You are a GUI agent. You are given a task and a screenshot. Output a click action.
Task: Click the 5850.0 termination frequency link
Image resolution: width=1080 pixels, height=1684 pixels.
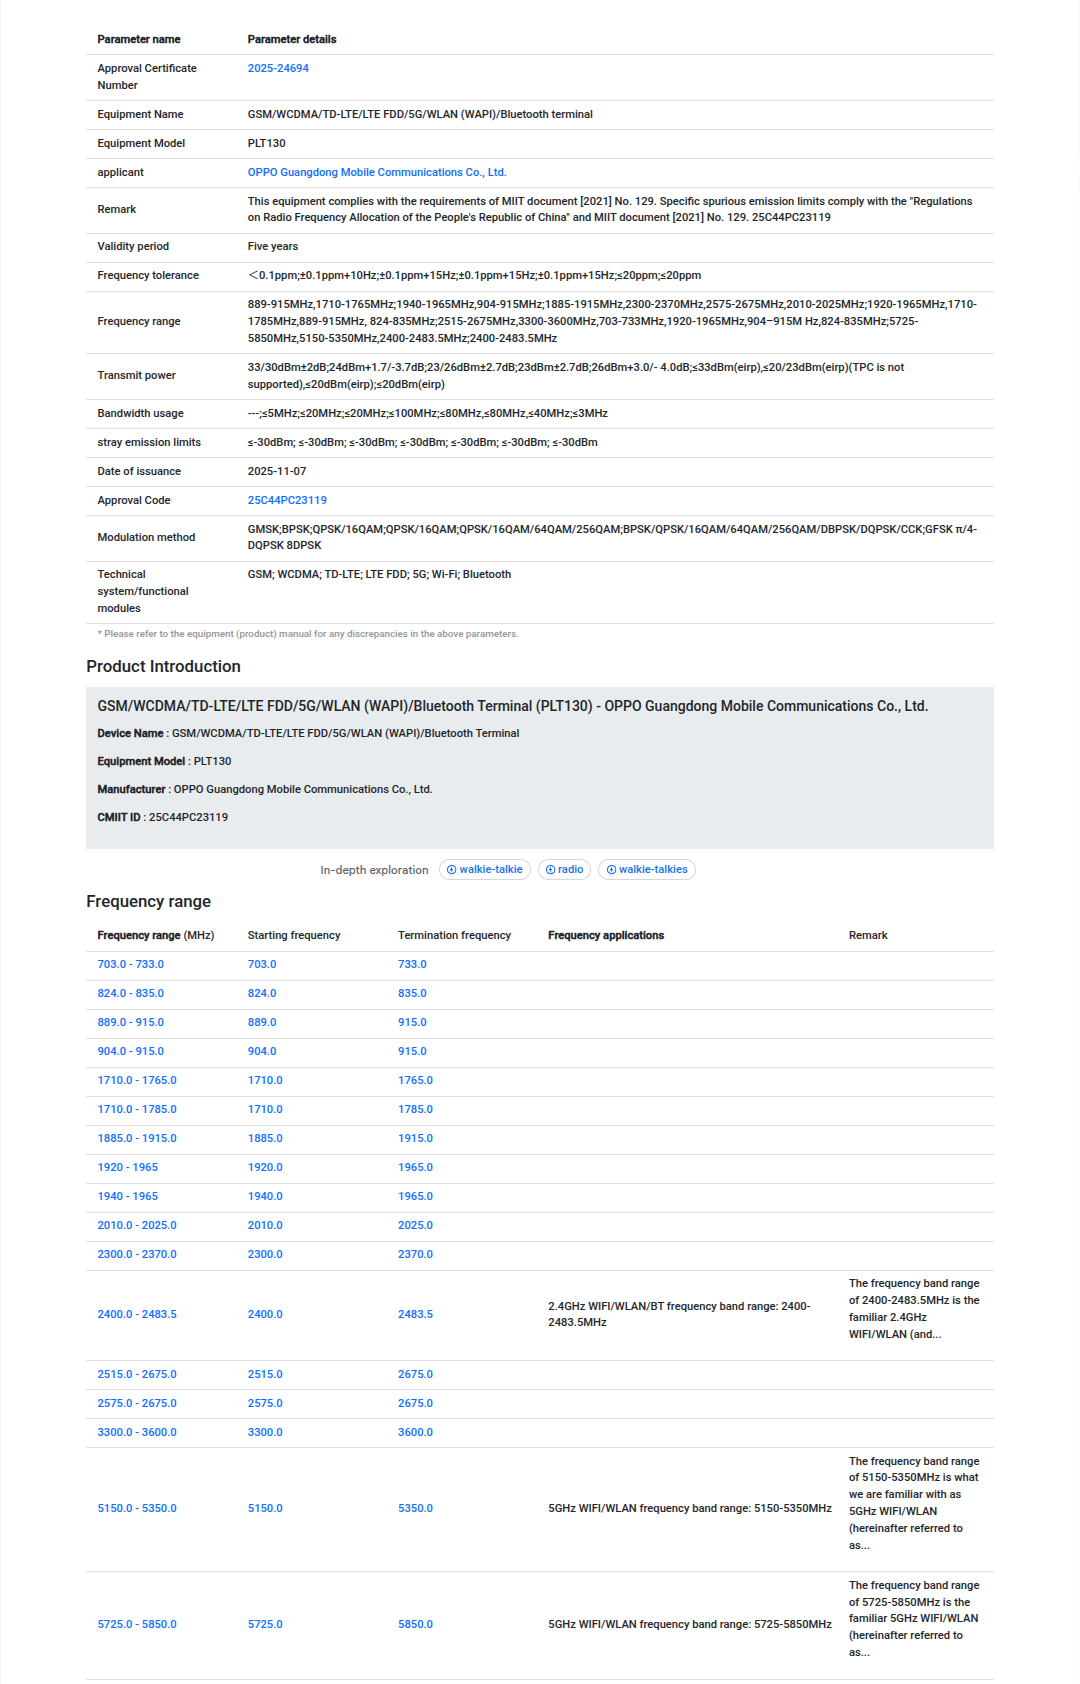click(x=415, y=1625)
